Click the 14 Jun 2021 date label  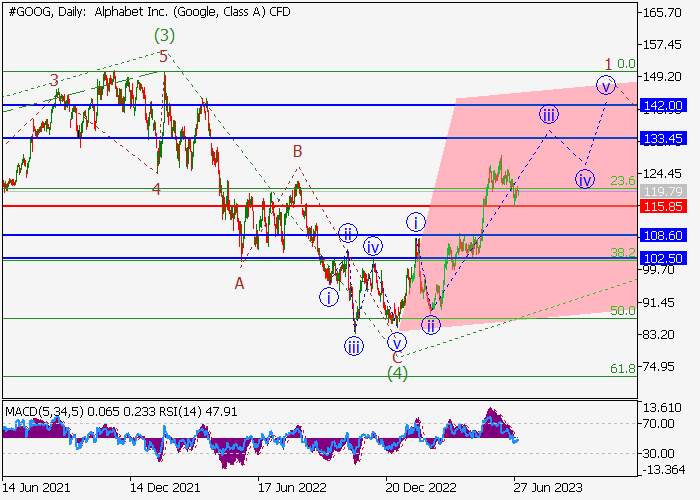coord(36,487)
